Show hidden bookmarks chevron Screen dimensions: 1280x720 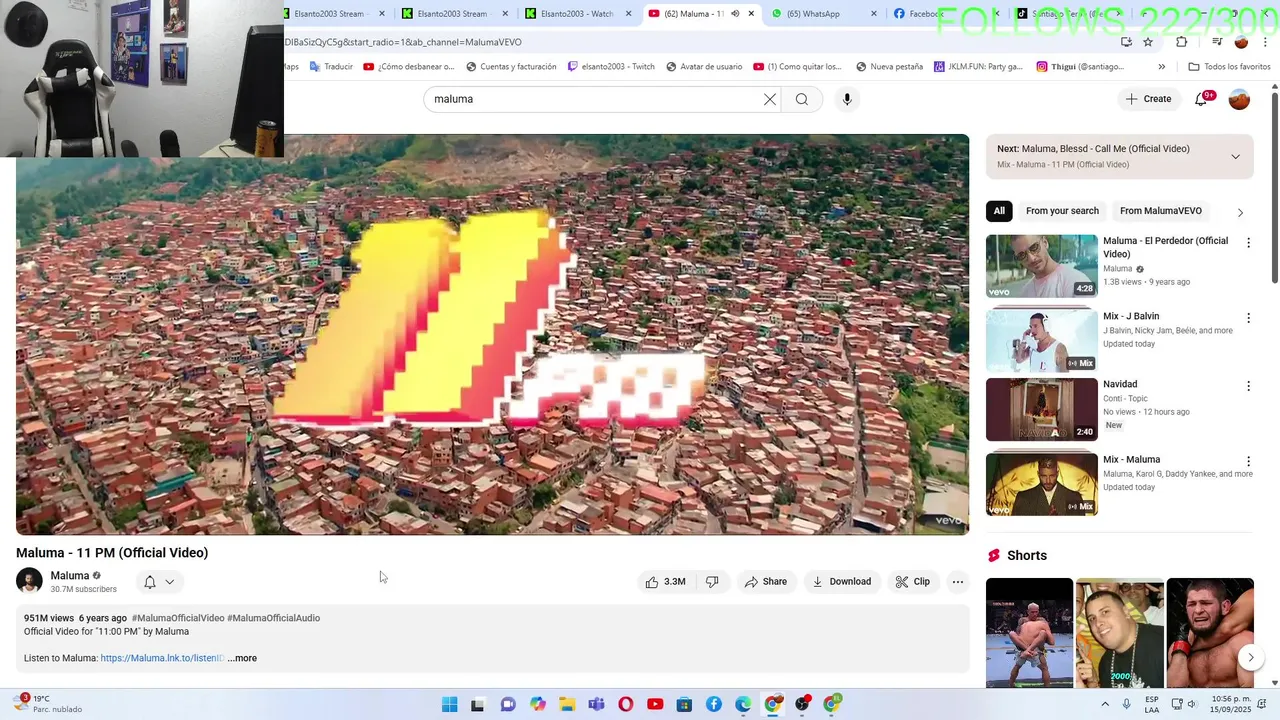(x=1161, y=67)
